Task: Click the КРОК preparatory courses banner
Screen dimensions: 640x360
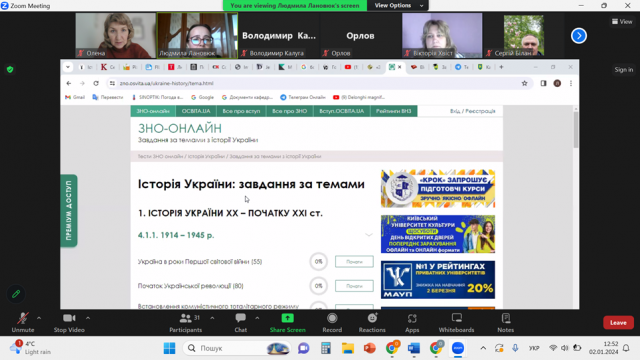Action: (438, 189)
